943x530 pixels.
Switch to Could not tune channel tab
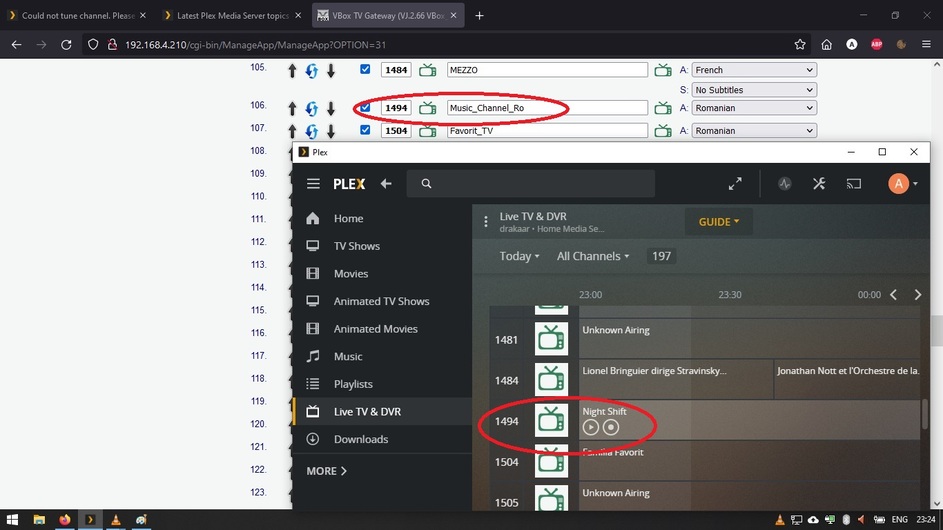tap(77, 16)
